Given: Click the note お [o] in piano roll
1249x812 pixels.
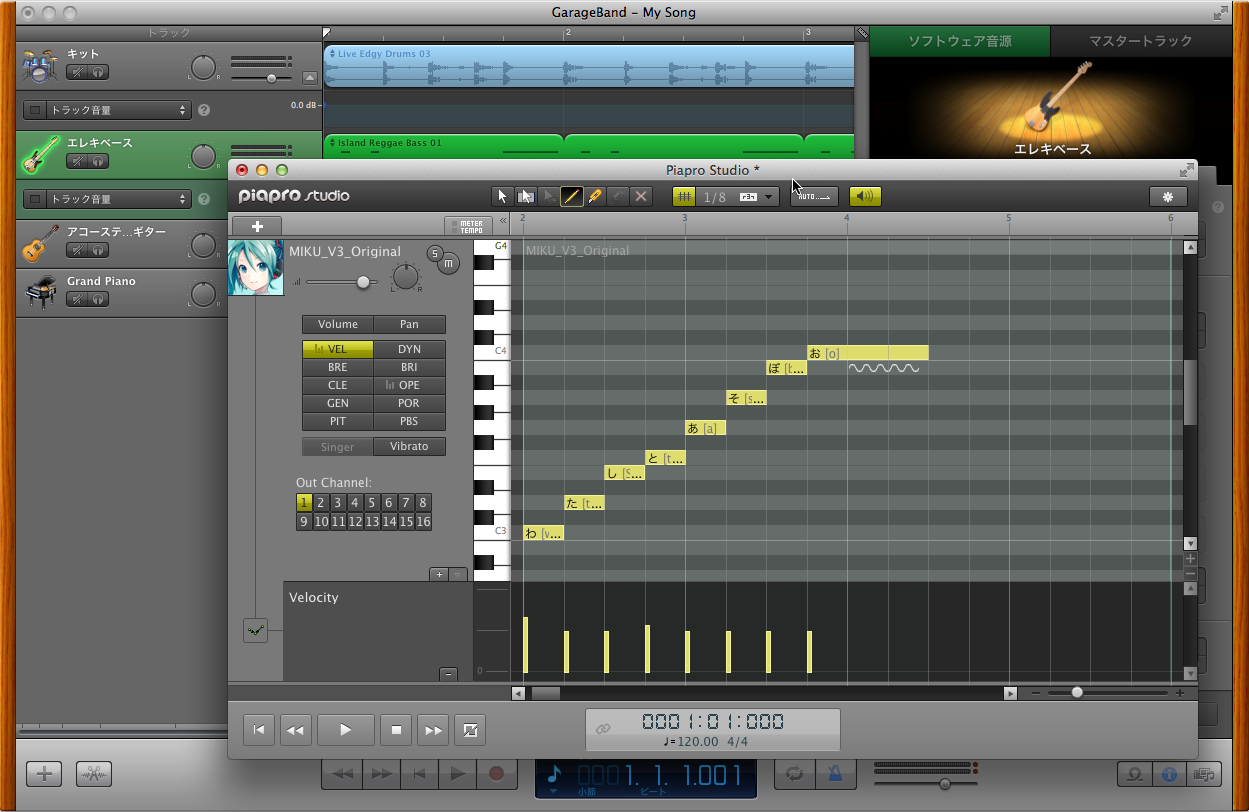Looking at the screenshot, I should (868, 353).
